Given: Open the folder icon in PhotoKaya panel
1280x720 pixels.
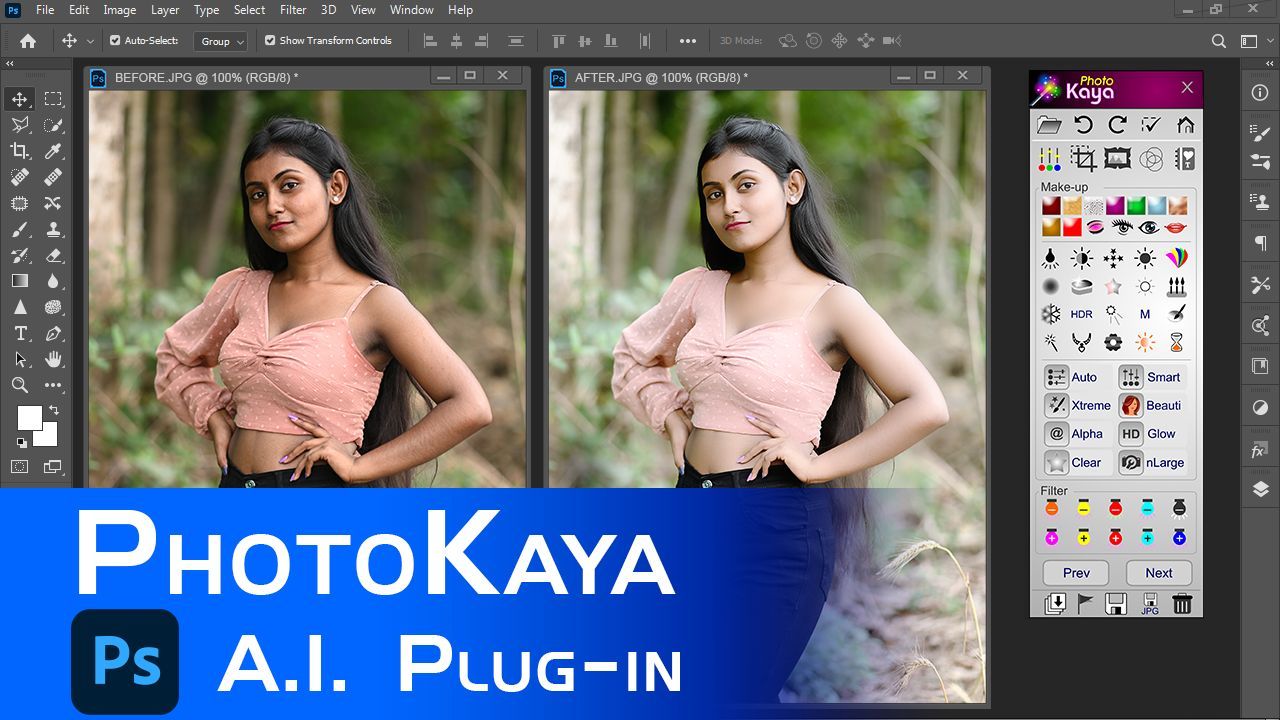Looking at the screenshot, I should 1049,125.
